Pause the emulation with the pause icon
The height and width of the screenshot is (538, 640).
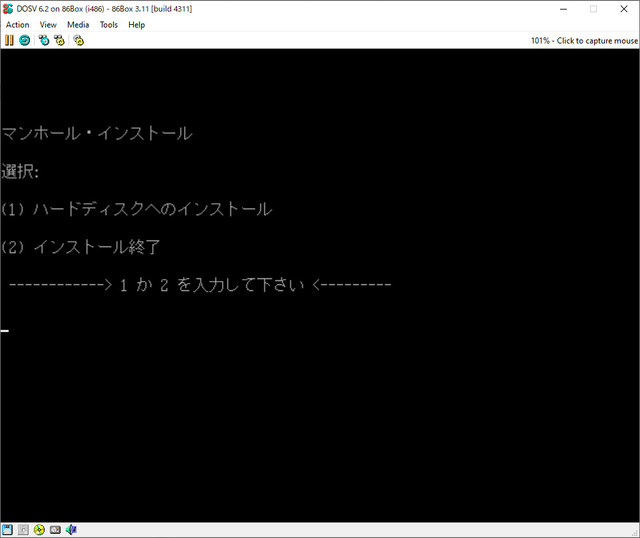(9, 40)
